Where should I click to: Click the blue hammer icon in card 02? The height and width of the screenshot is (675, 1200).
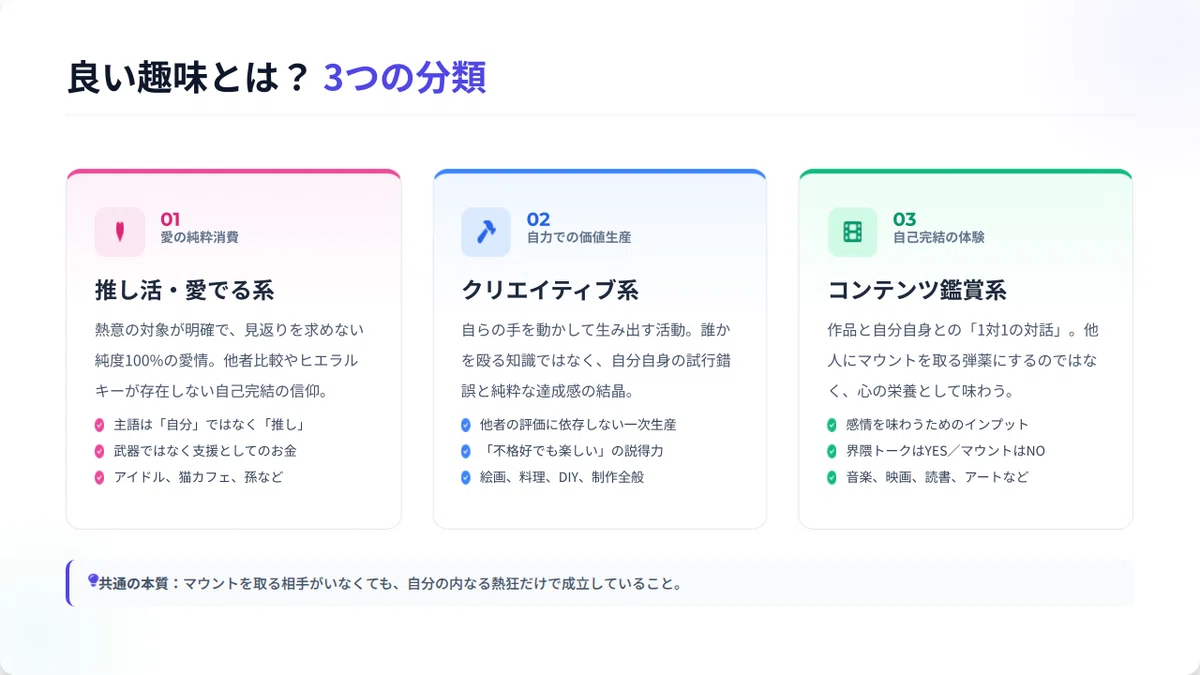(486, 232)
